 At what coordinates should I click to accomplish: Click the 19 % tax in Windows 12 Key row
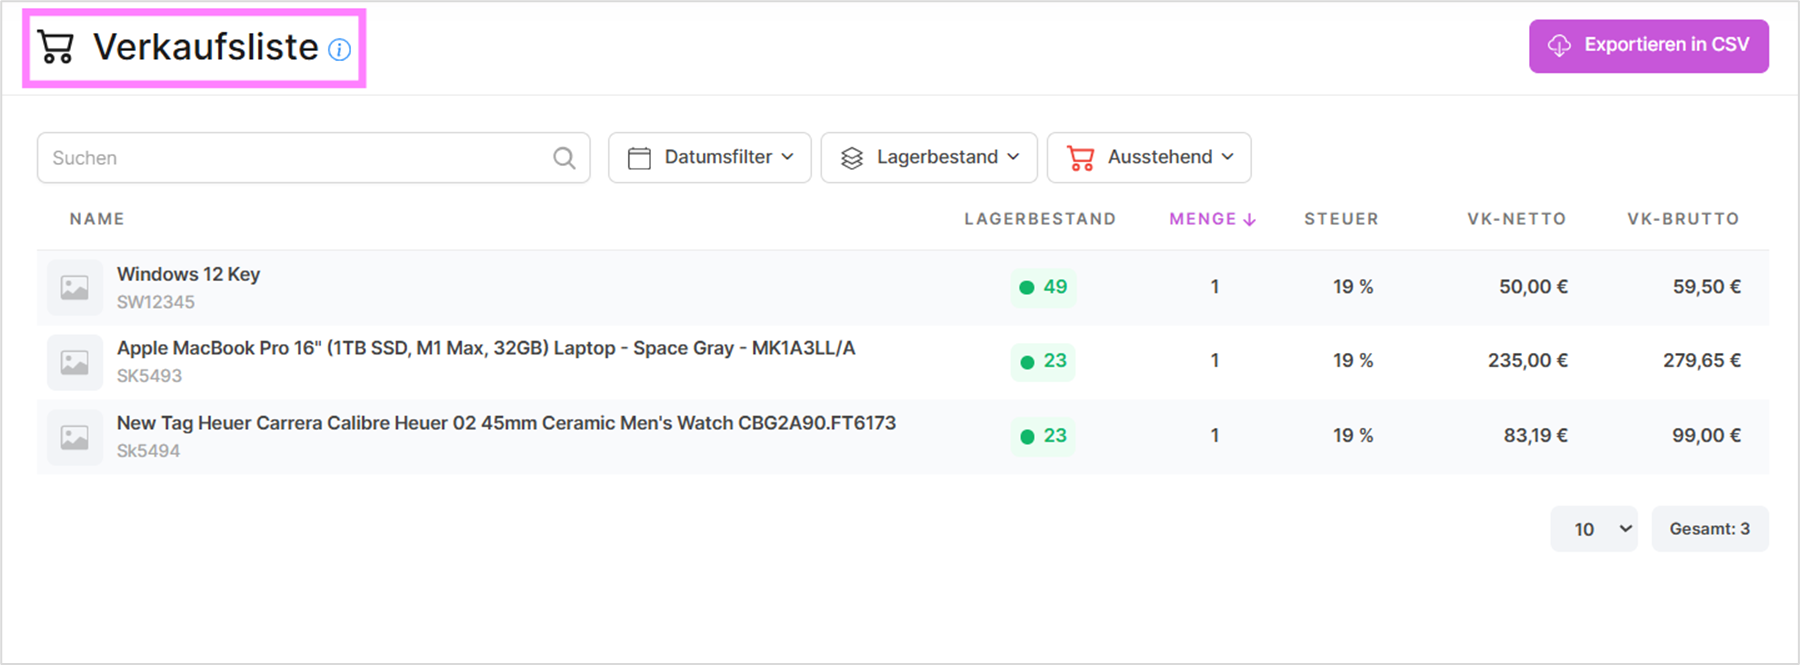(x=1353, y=287)
